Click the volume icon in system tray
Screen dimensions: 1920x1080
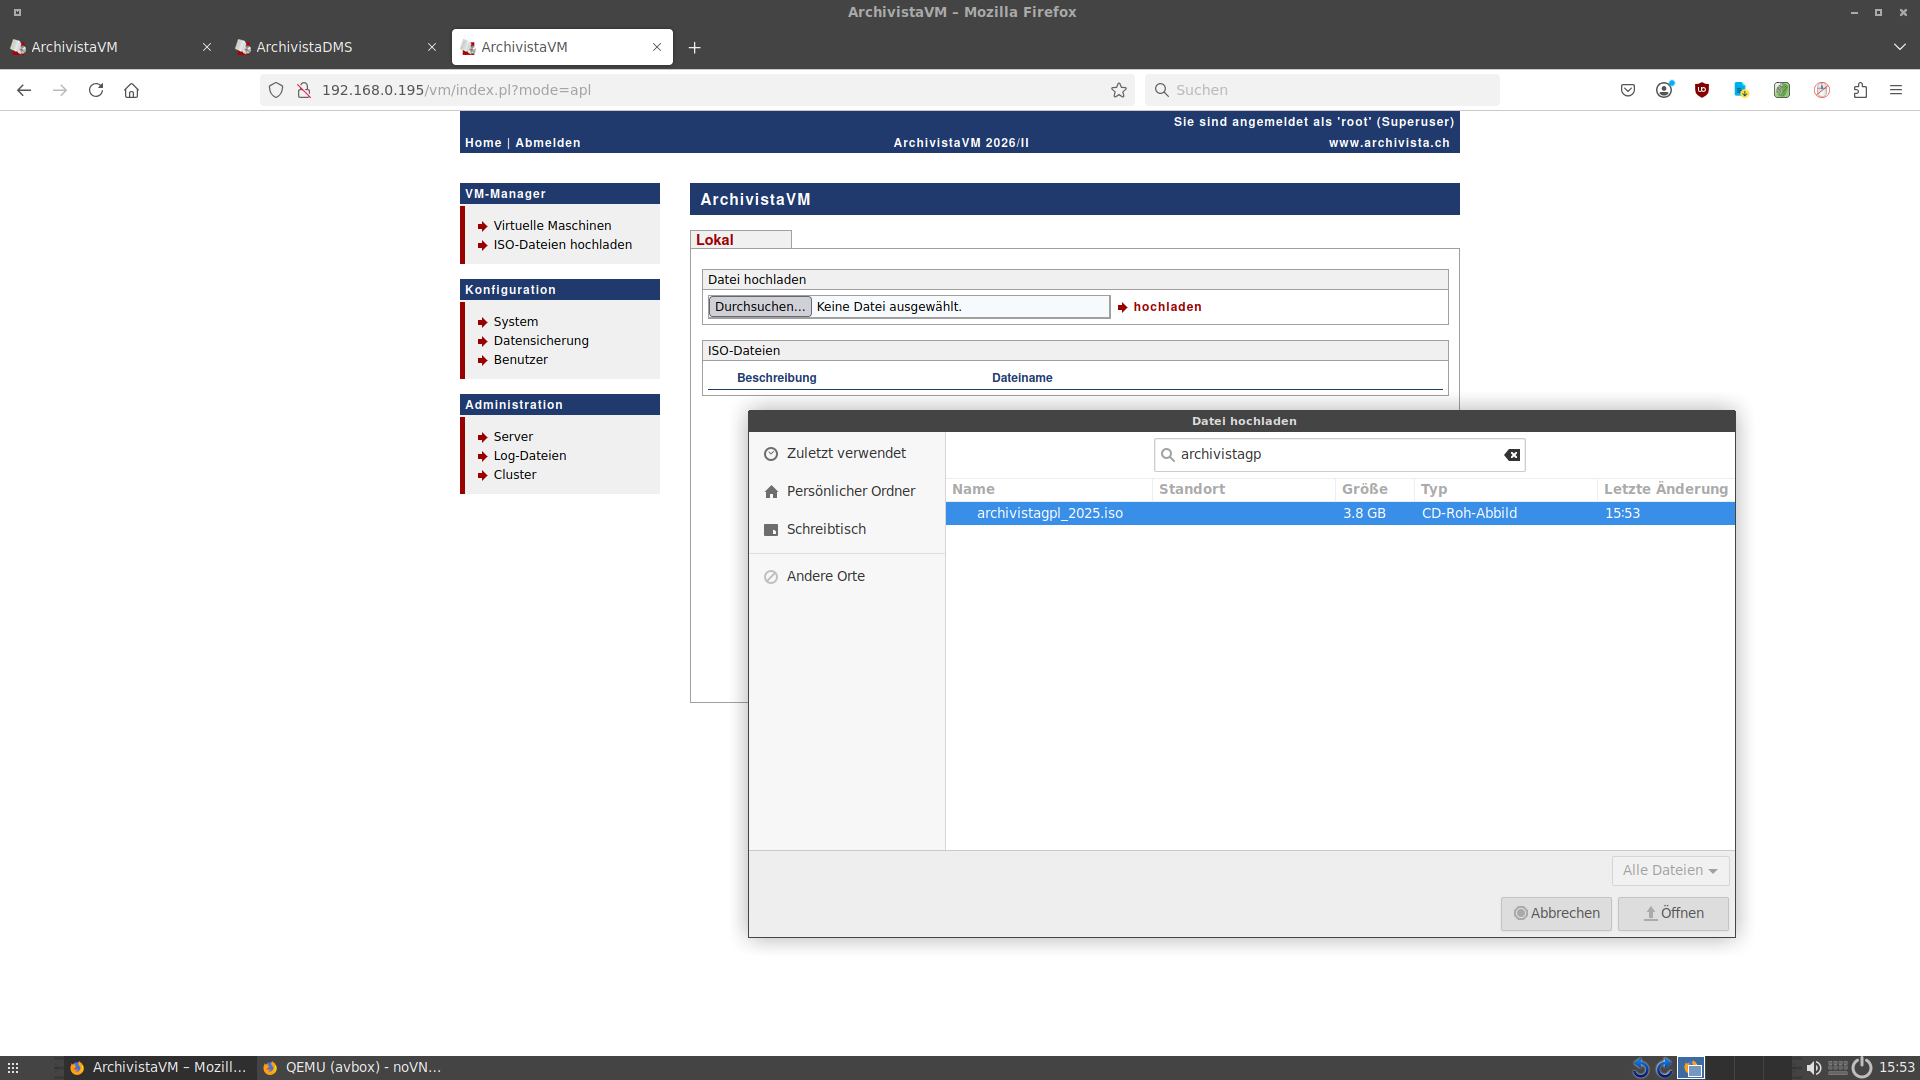click(1812, 1068)
